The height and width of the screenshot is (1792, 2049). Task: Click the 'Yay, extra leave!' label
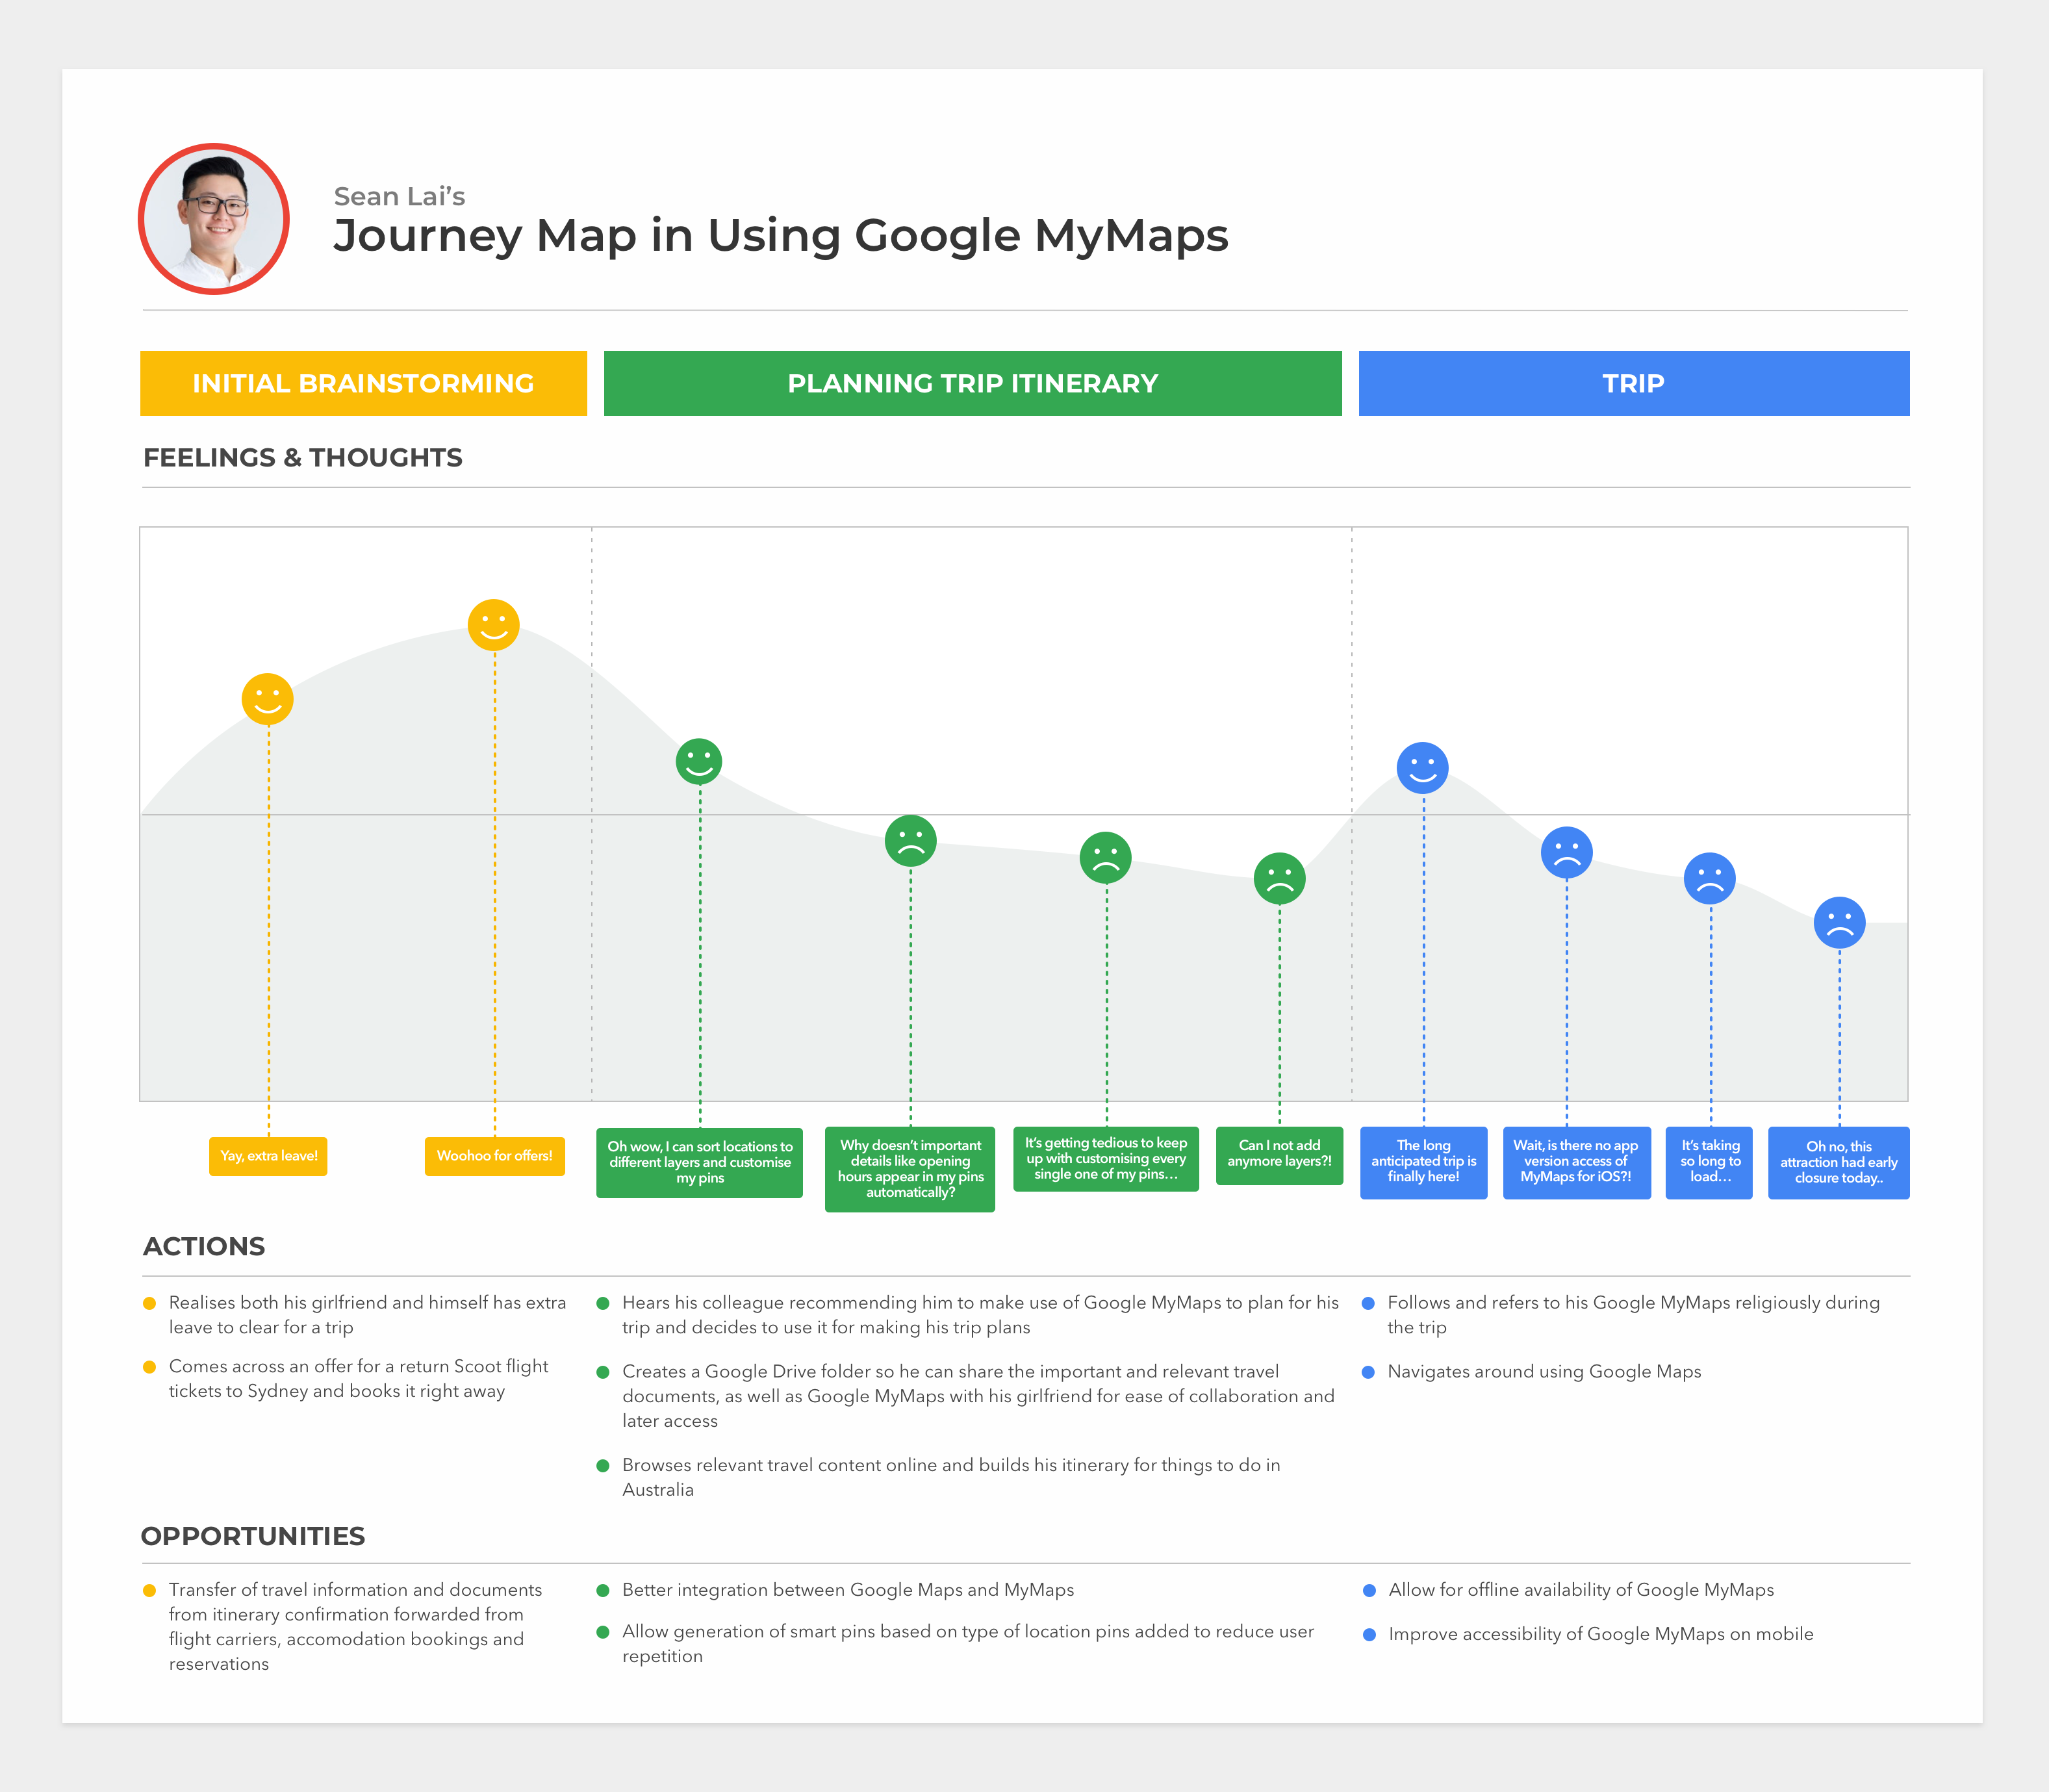point(268,1156)
